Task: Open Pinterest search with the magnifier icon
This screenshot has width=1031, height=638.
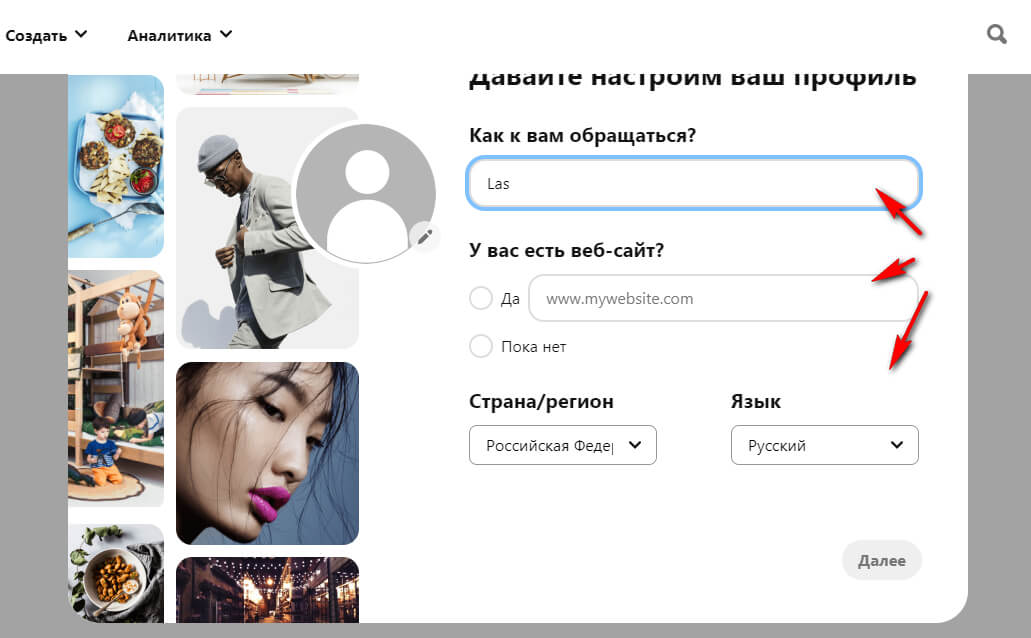Action: coord(995,33)
